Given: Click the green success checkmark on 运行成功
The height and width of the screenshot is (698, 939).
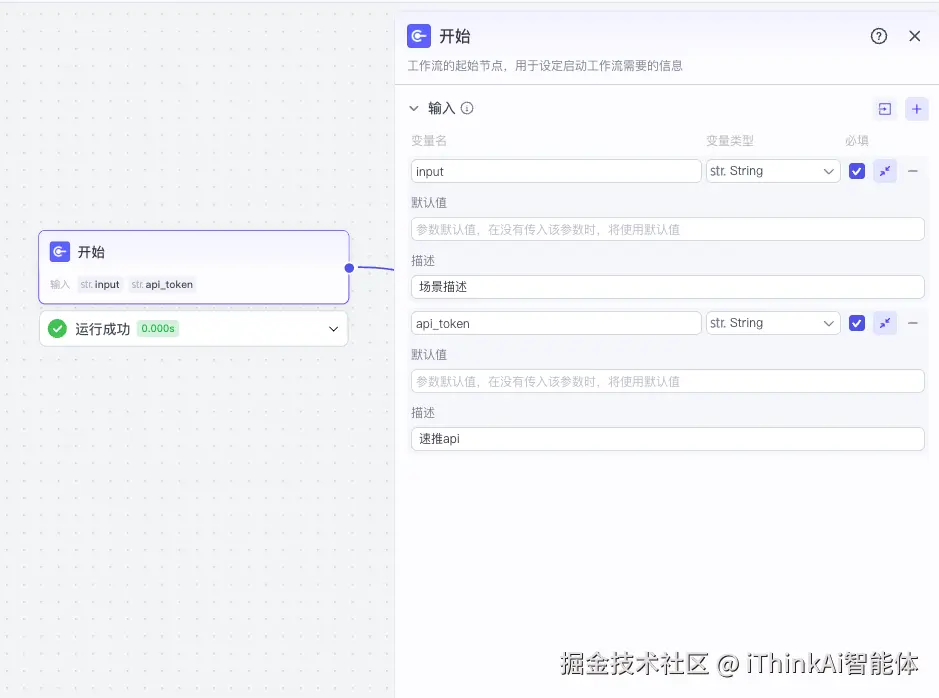Looking at the screenshot, I should 57,328.
